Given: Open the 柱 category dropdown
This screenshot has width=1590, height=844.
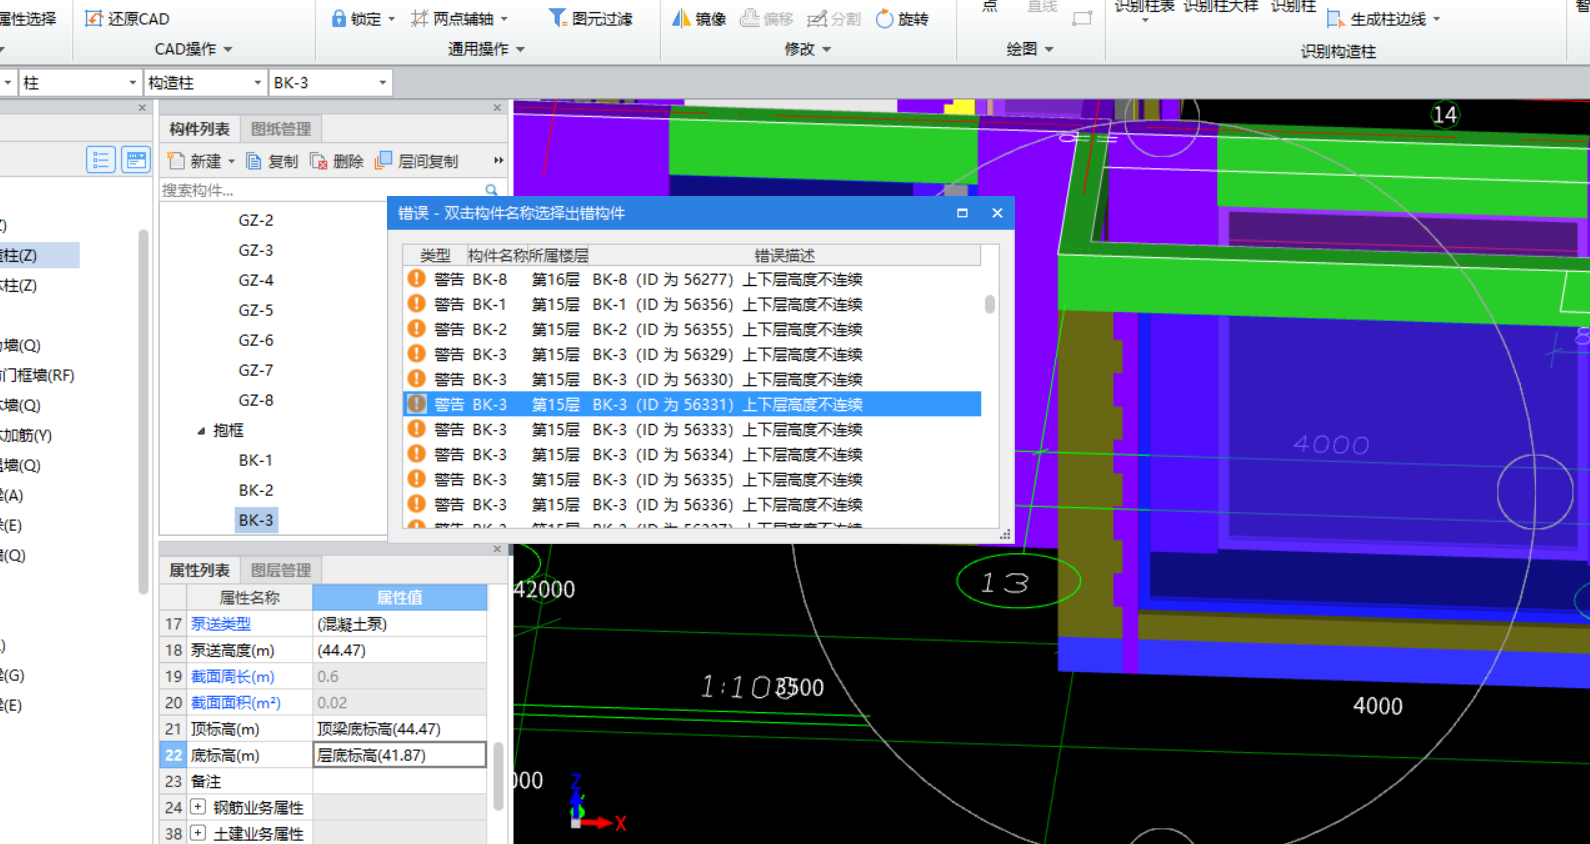Looking at the screenshot, I should tap(132, 83).
